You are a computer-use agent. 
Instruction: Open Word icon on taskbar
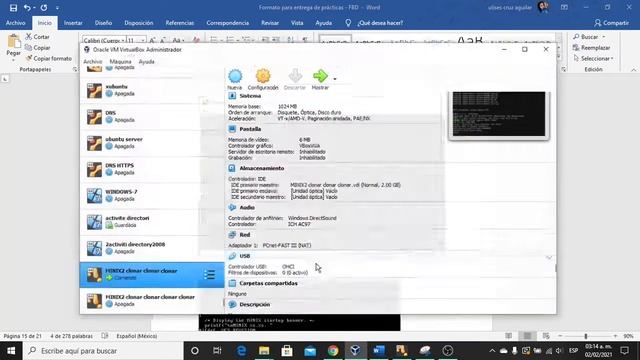click(378, 351)
